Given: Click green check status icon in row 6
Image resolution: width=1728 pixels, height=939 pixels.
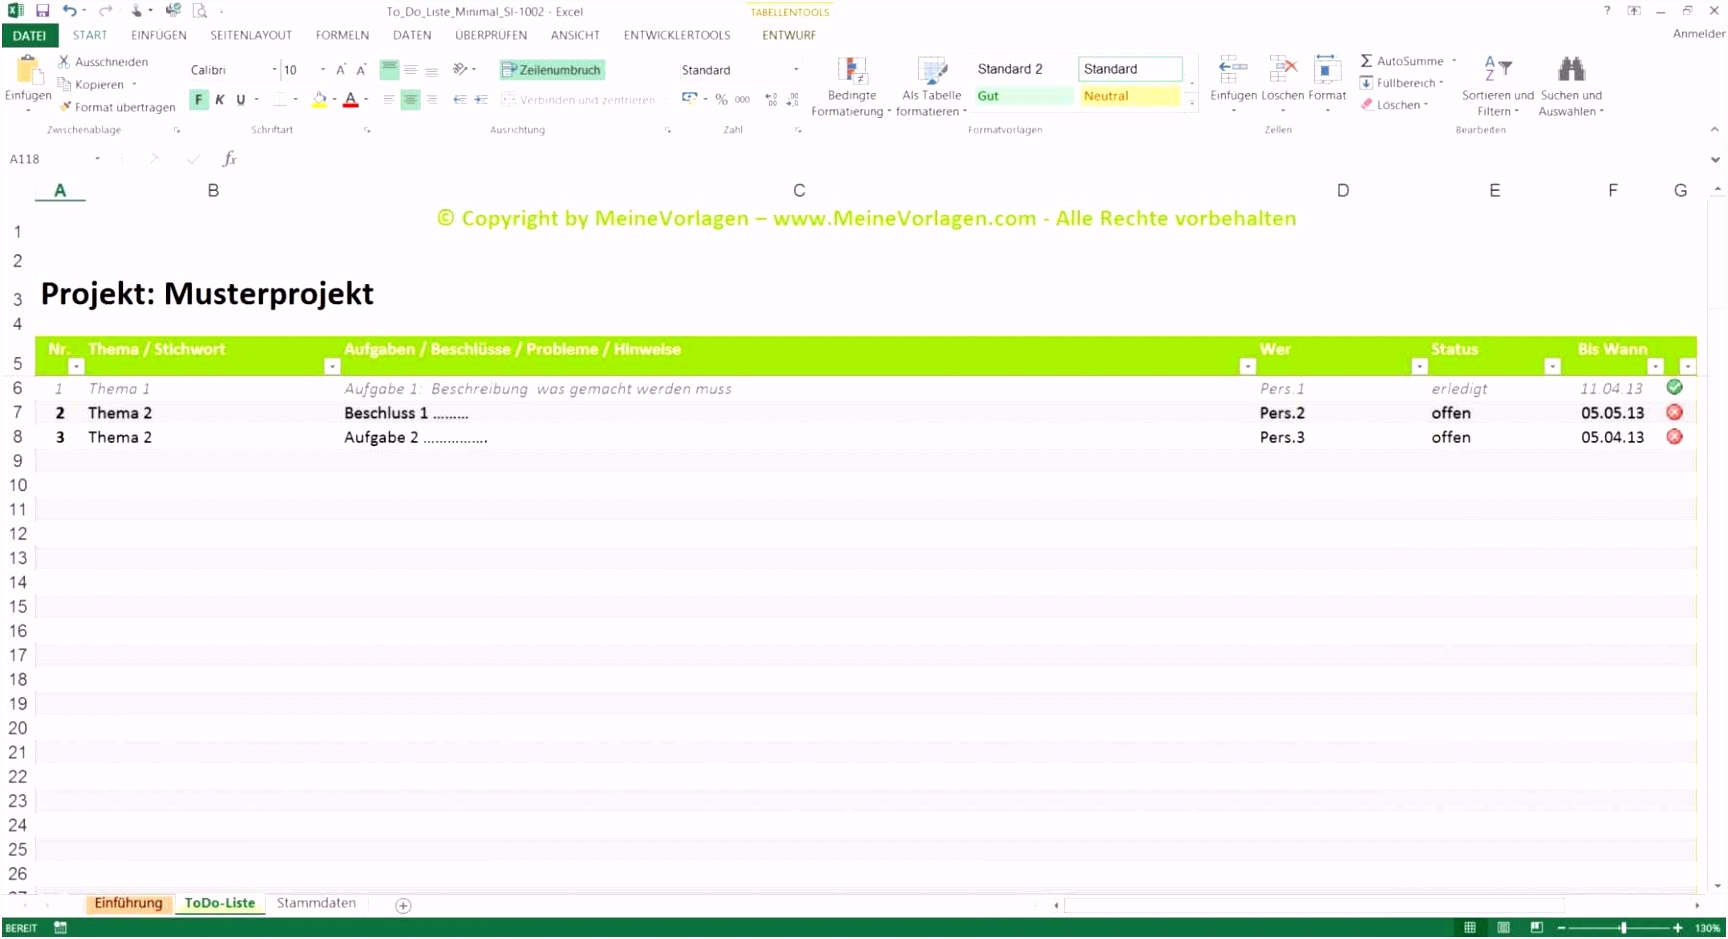Looking at the screenshot, I should pos(1675,388).
